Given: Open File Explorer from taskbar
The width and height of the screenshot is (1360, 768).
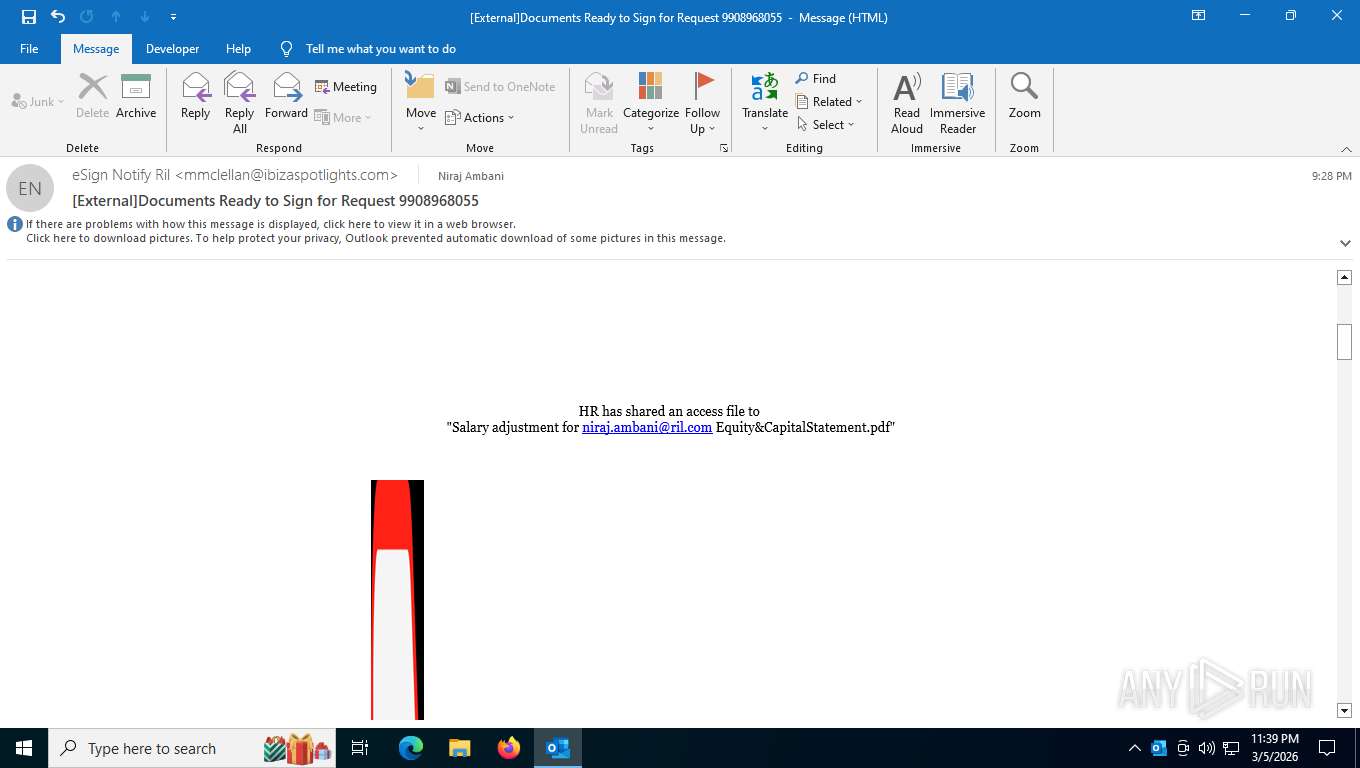Looking at the screenshot, I should (459, 748).
